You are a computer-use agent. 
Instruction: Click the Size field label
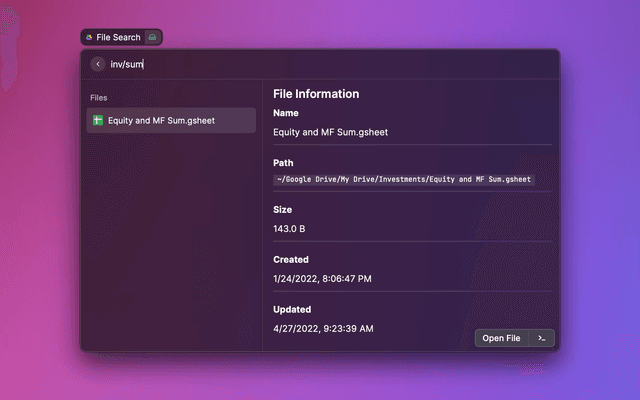pyautogui.click(x=283, y=211)
